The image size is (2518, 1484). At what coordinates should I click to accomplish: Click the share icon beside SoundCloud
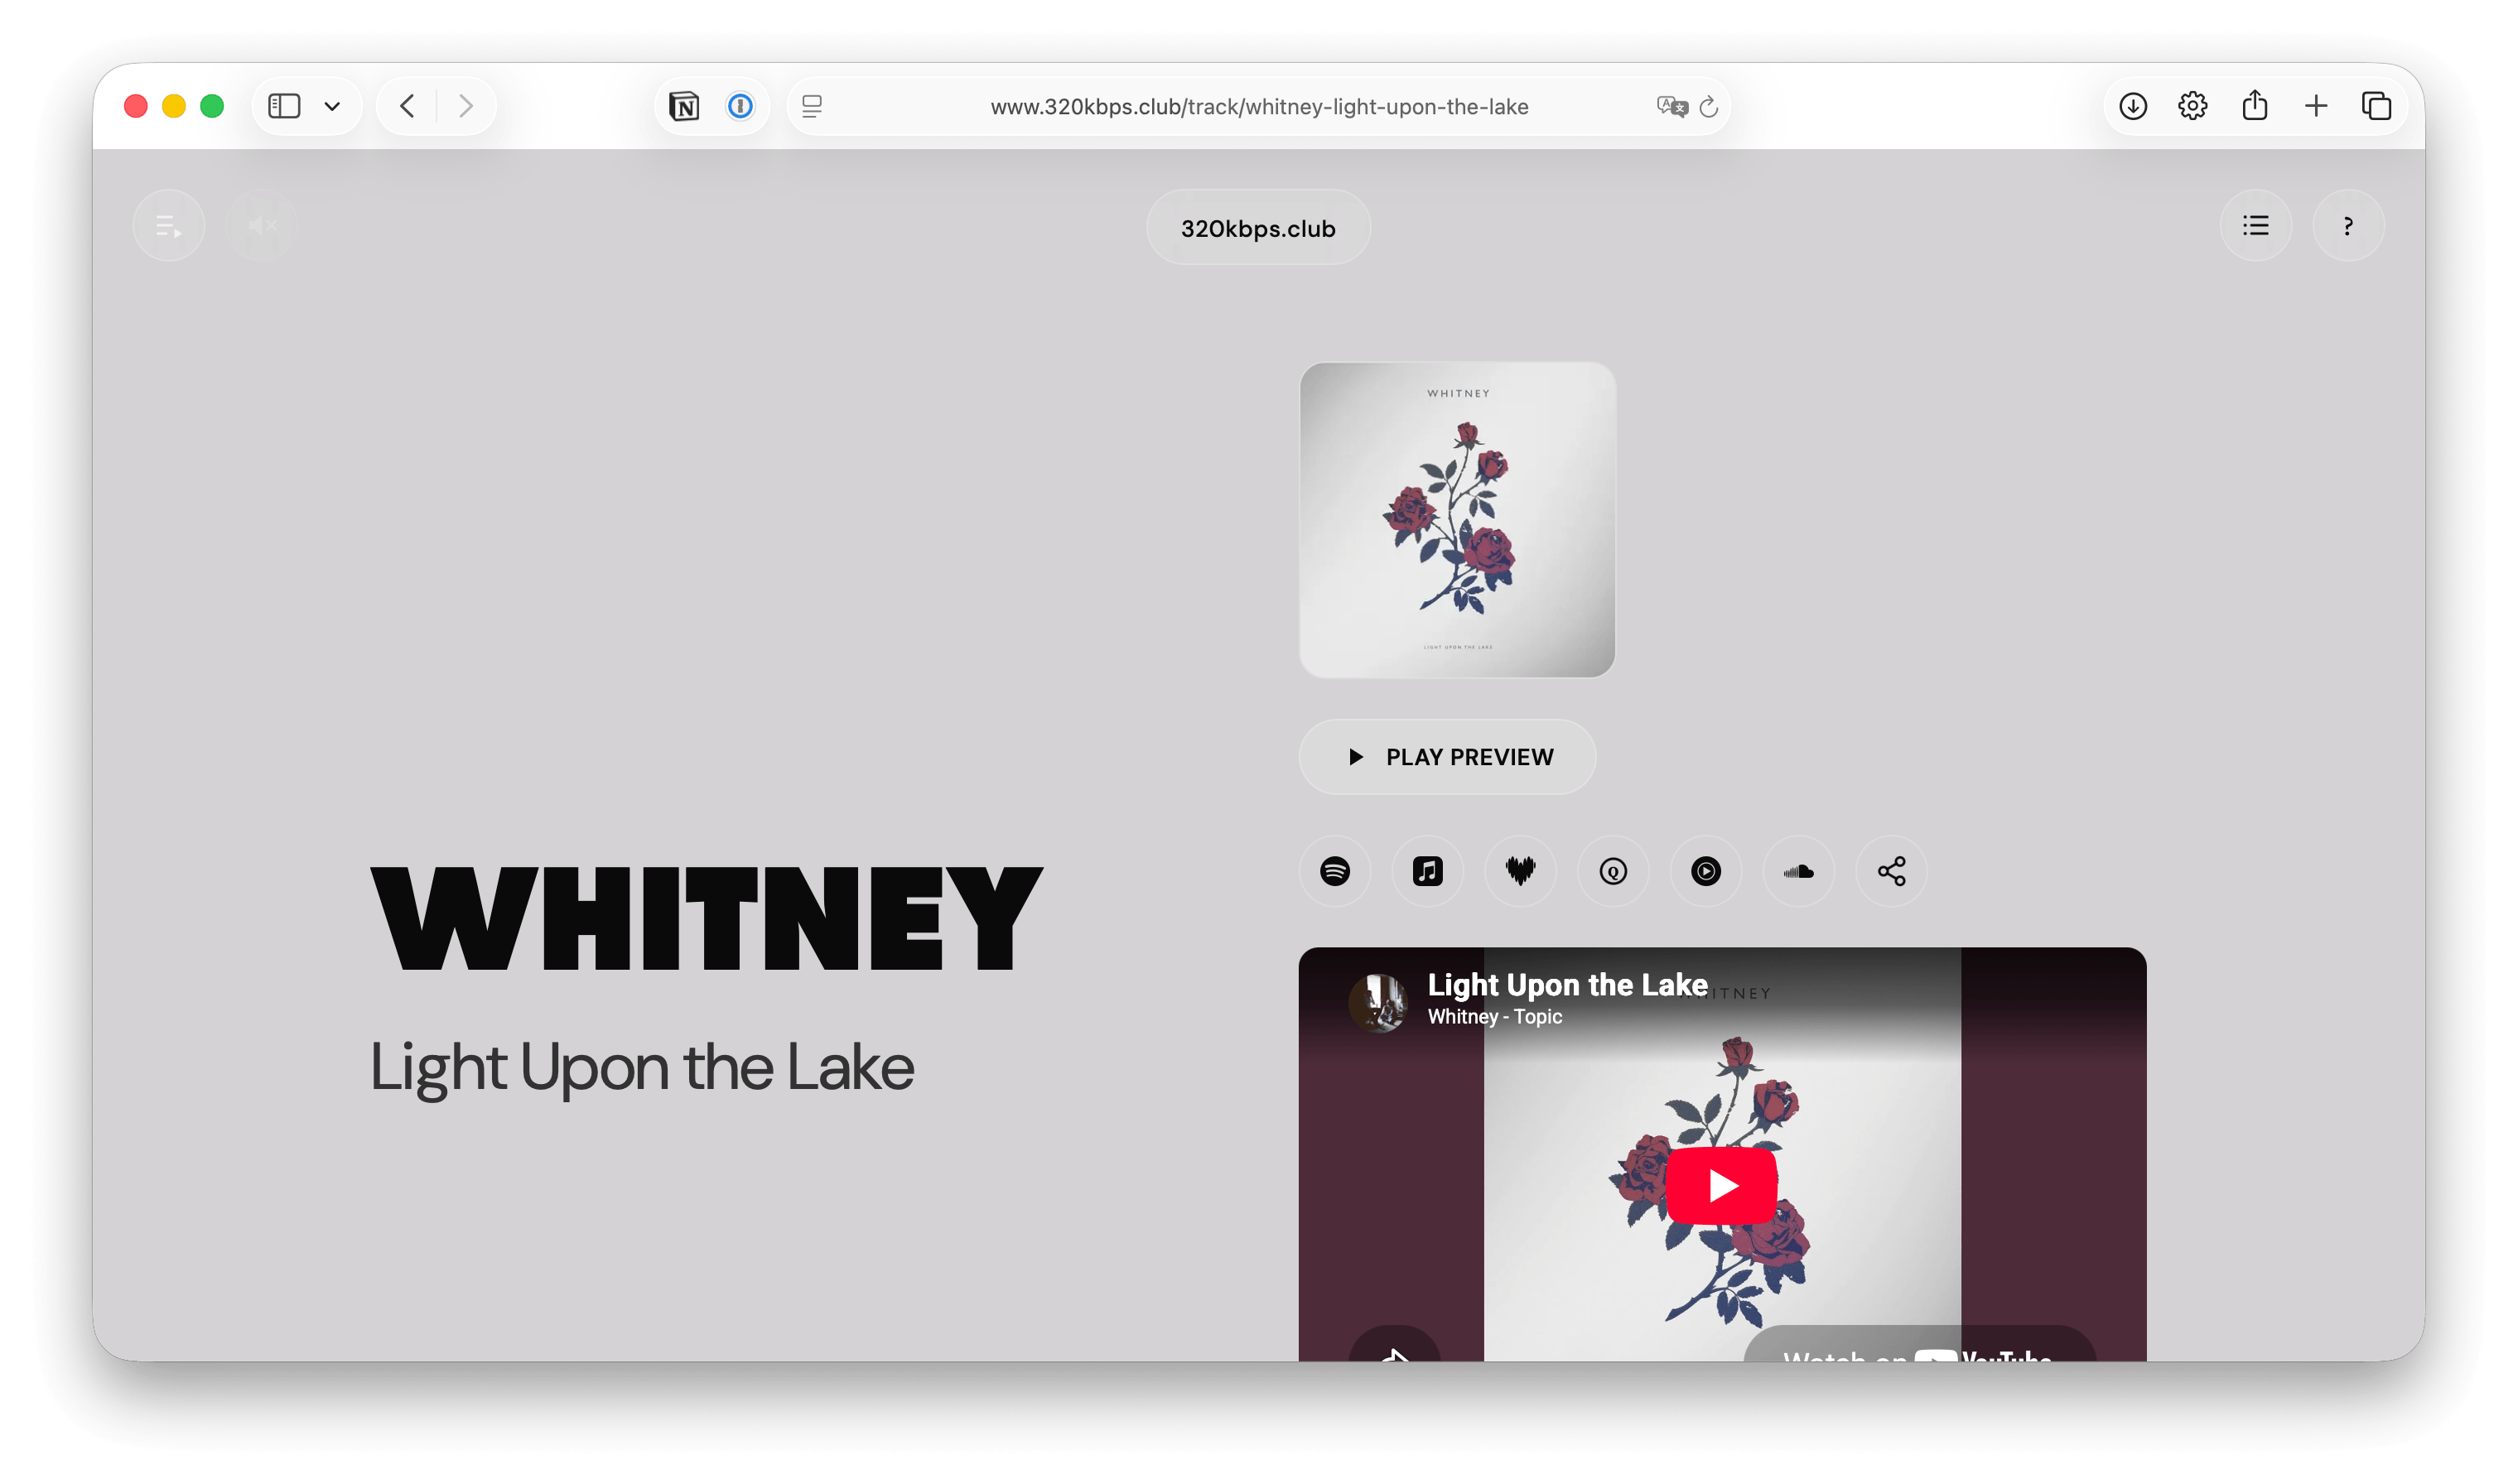[x=1891, y=871]
